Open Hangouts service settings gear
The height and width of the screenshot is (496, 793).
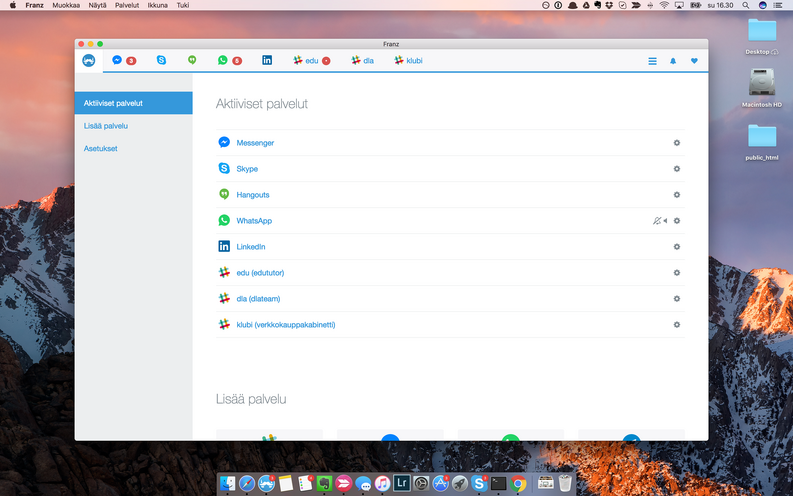coord(677,195)
